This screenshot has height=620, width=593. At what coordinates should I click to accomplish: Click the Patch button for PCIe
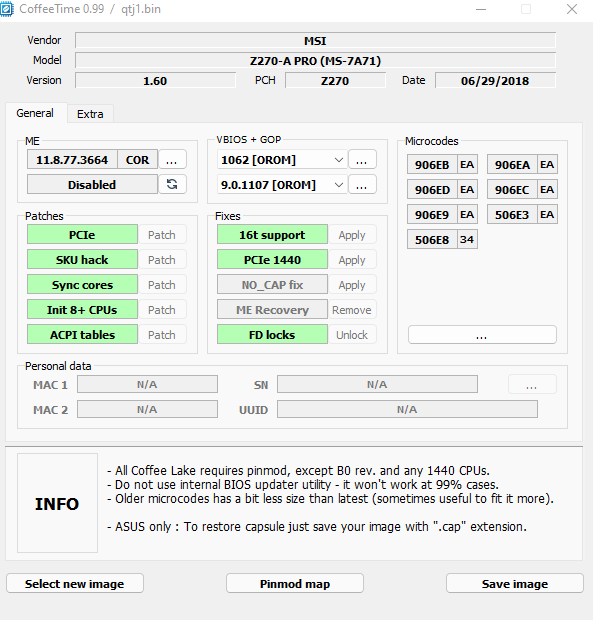(x=162, y=234)
